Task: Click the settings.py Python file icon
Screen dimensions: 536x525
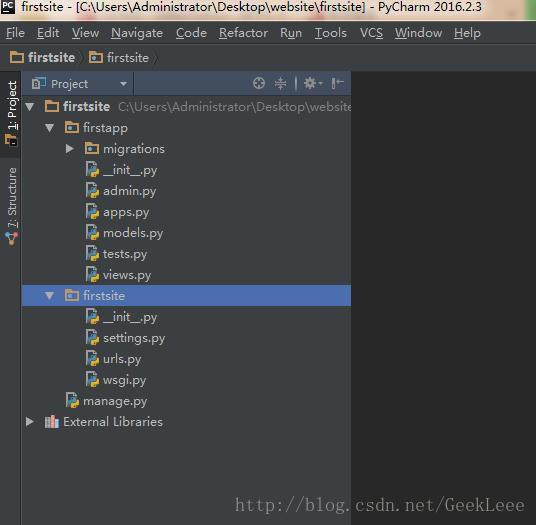Action: [92, 338]
